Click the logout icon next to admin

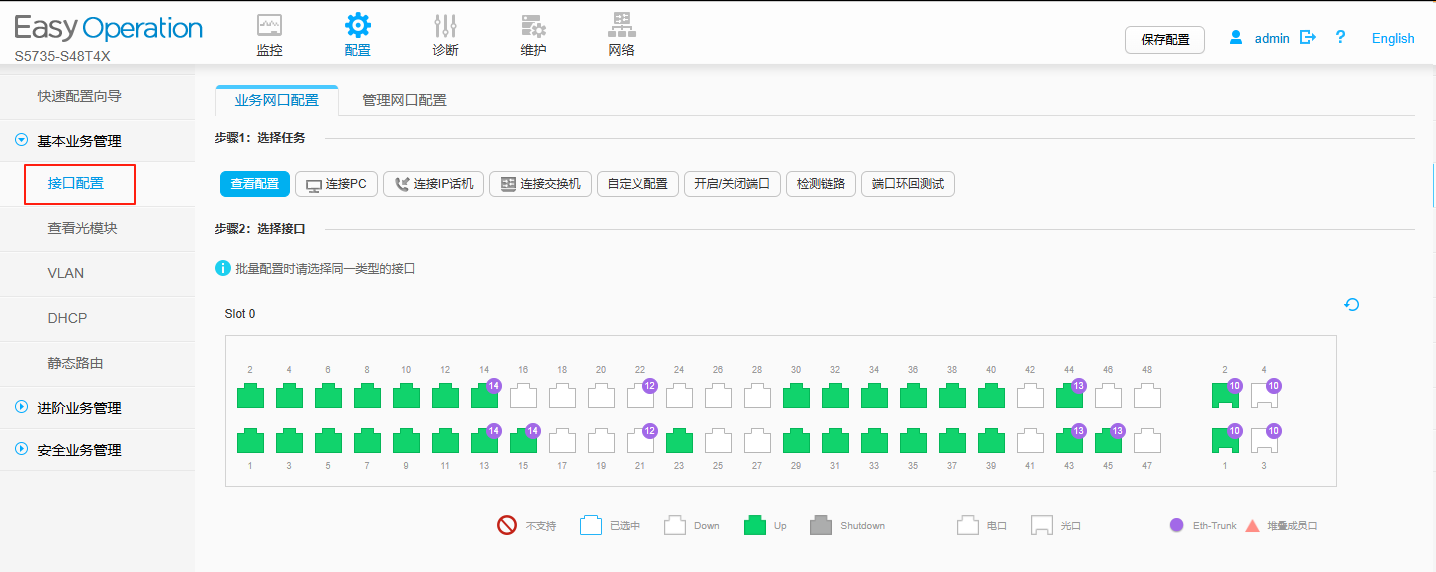click(1307, 37)
